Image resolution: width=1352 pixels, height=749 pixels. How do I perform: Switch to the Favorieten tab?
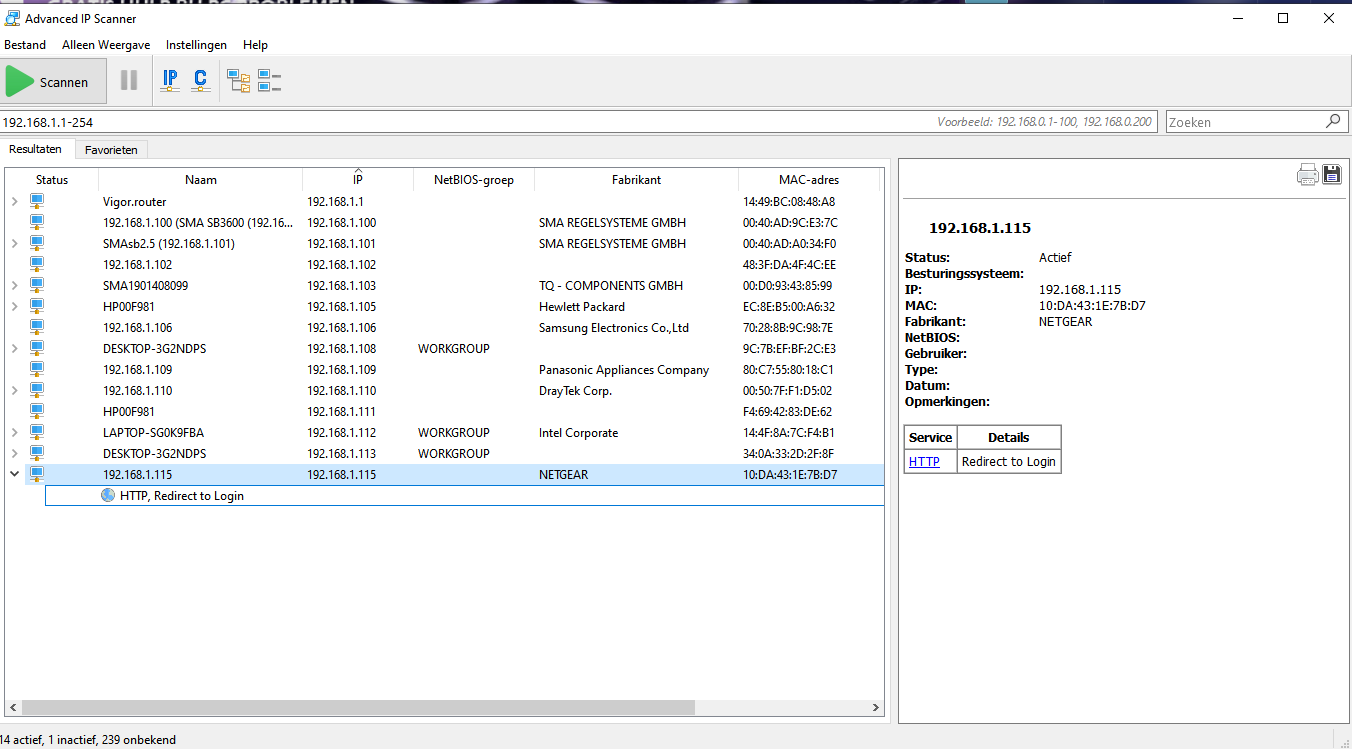tap(111, 149)
